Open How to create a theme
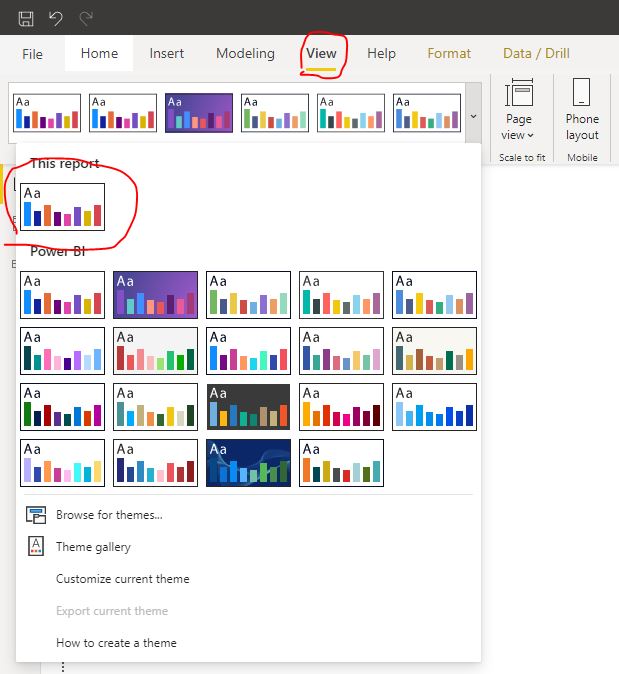Viewport: 619px width, 674px height. pos(116,643)
